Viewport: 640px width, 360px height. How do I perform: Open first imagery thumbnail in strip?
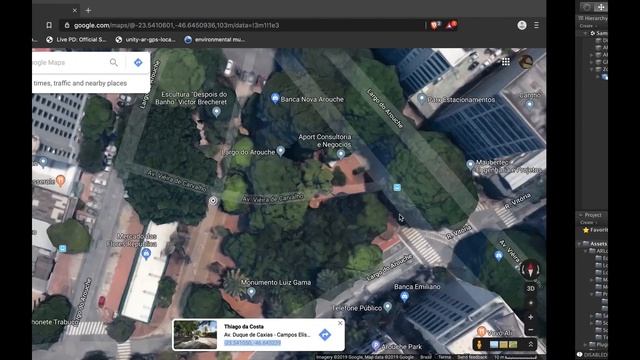[x=494, y=345]
